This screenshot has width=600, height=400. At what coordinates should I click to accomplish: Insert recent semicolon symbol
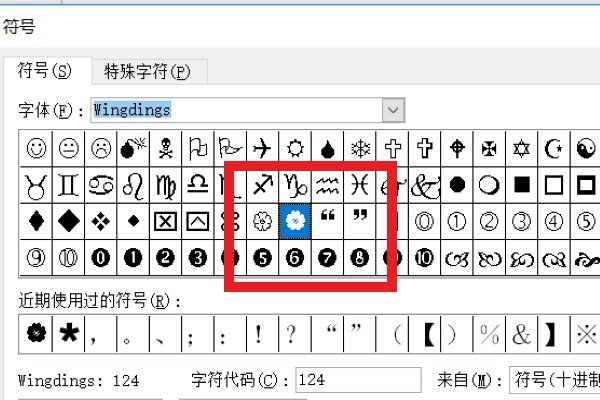click(x=198, y=334)
